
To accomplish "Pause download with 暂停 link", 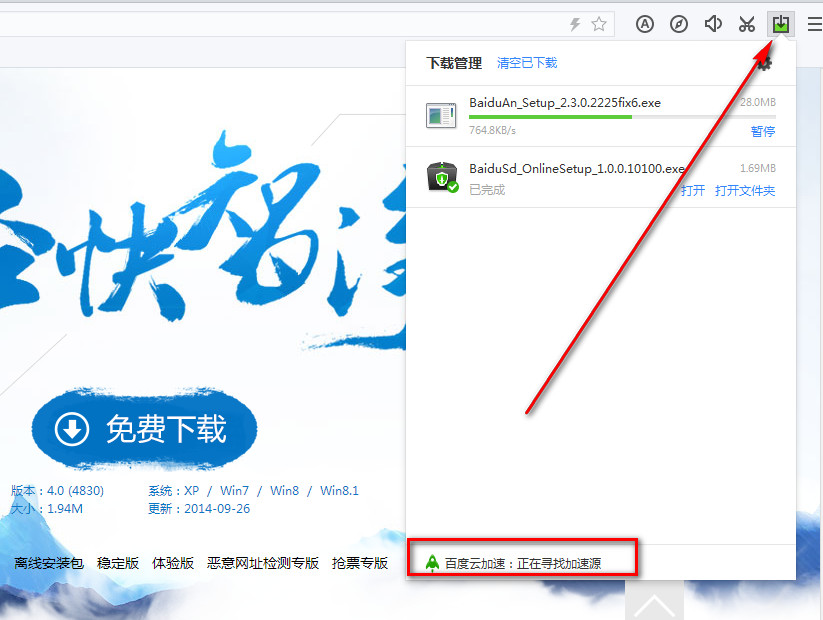I will tap(763, 131).
